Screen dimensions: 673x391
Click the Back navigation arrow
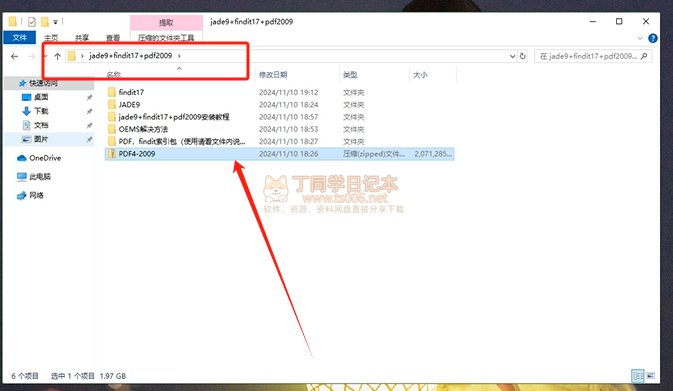[15, 56]
